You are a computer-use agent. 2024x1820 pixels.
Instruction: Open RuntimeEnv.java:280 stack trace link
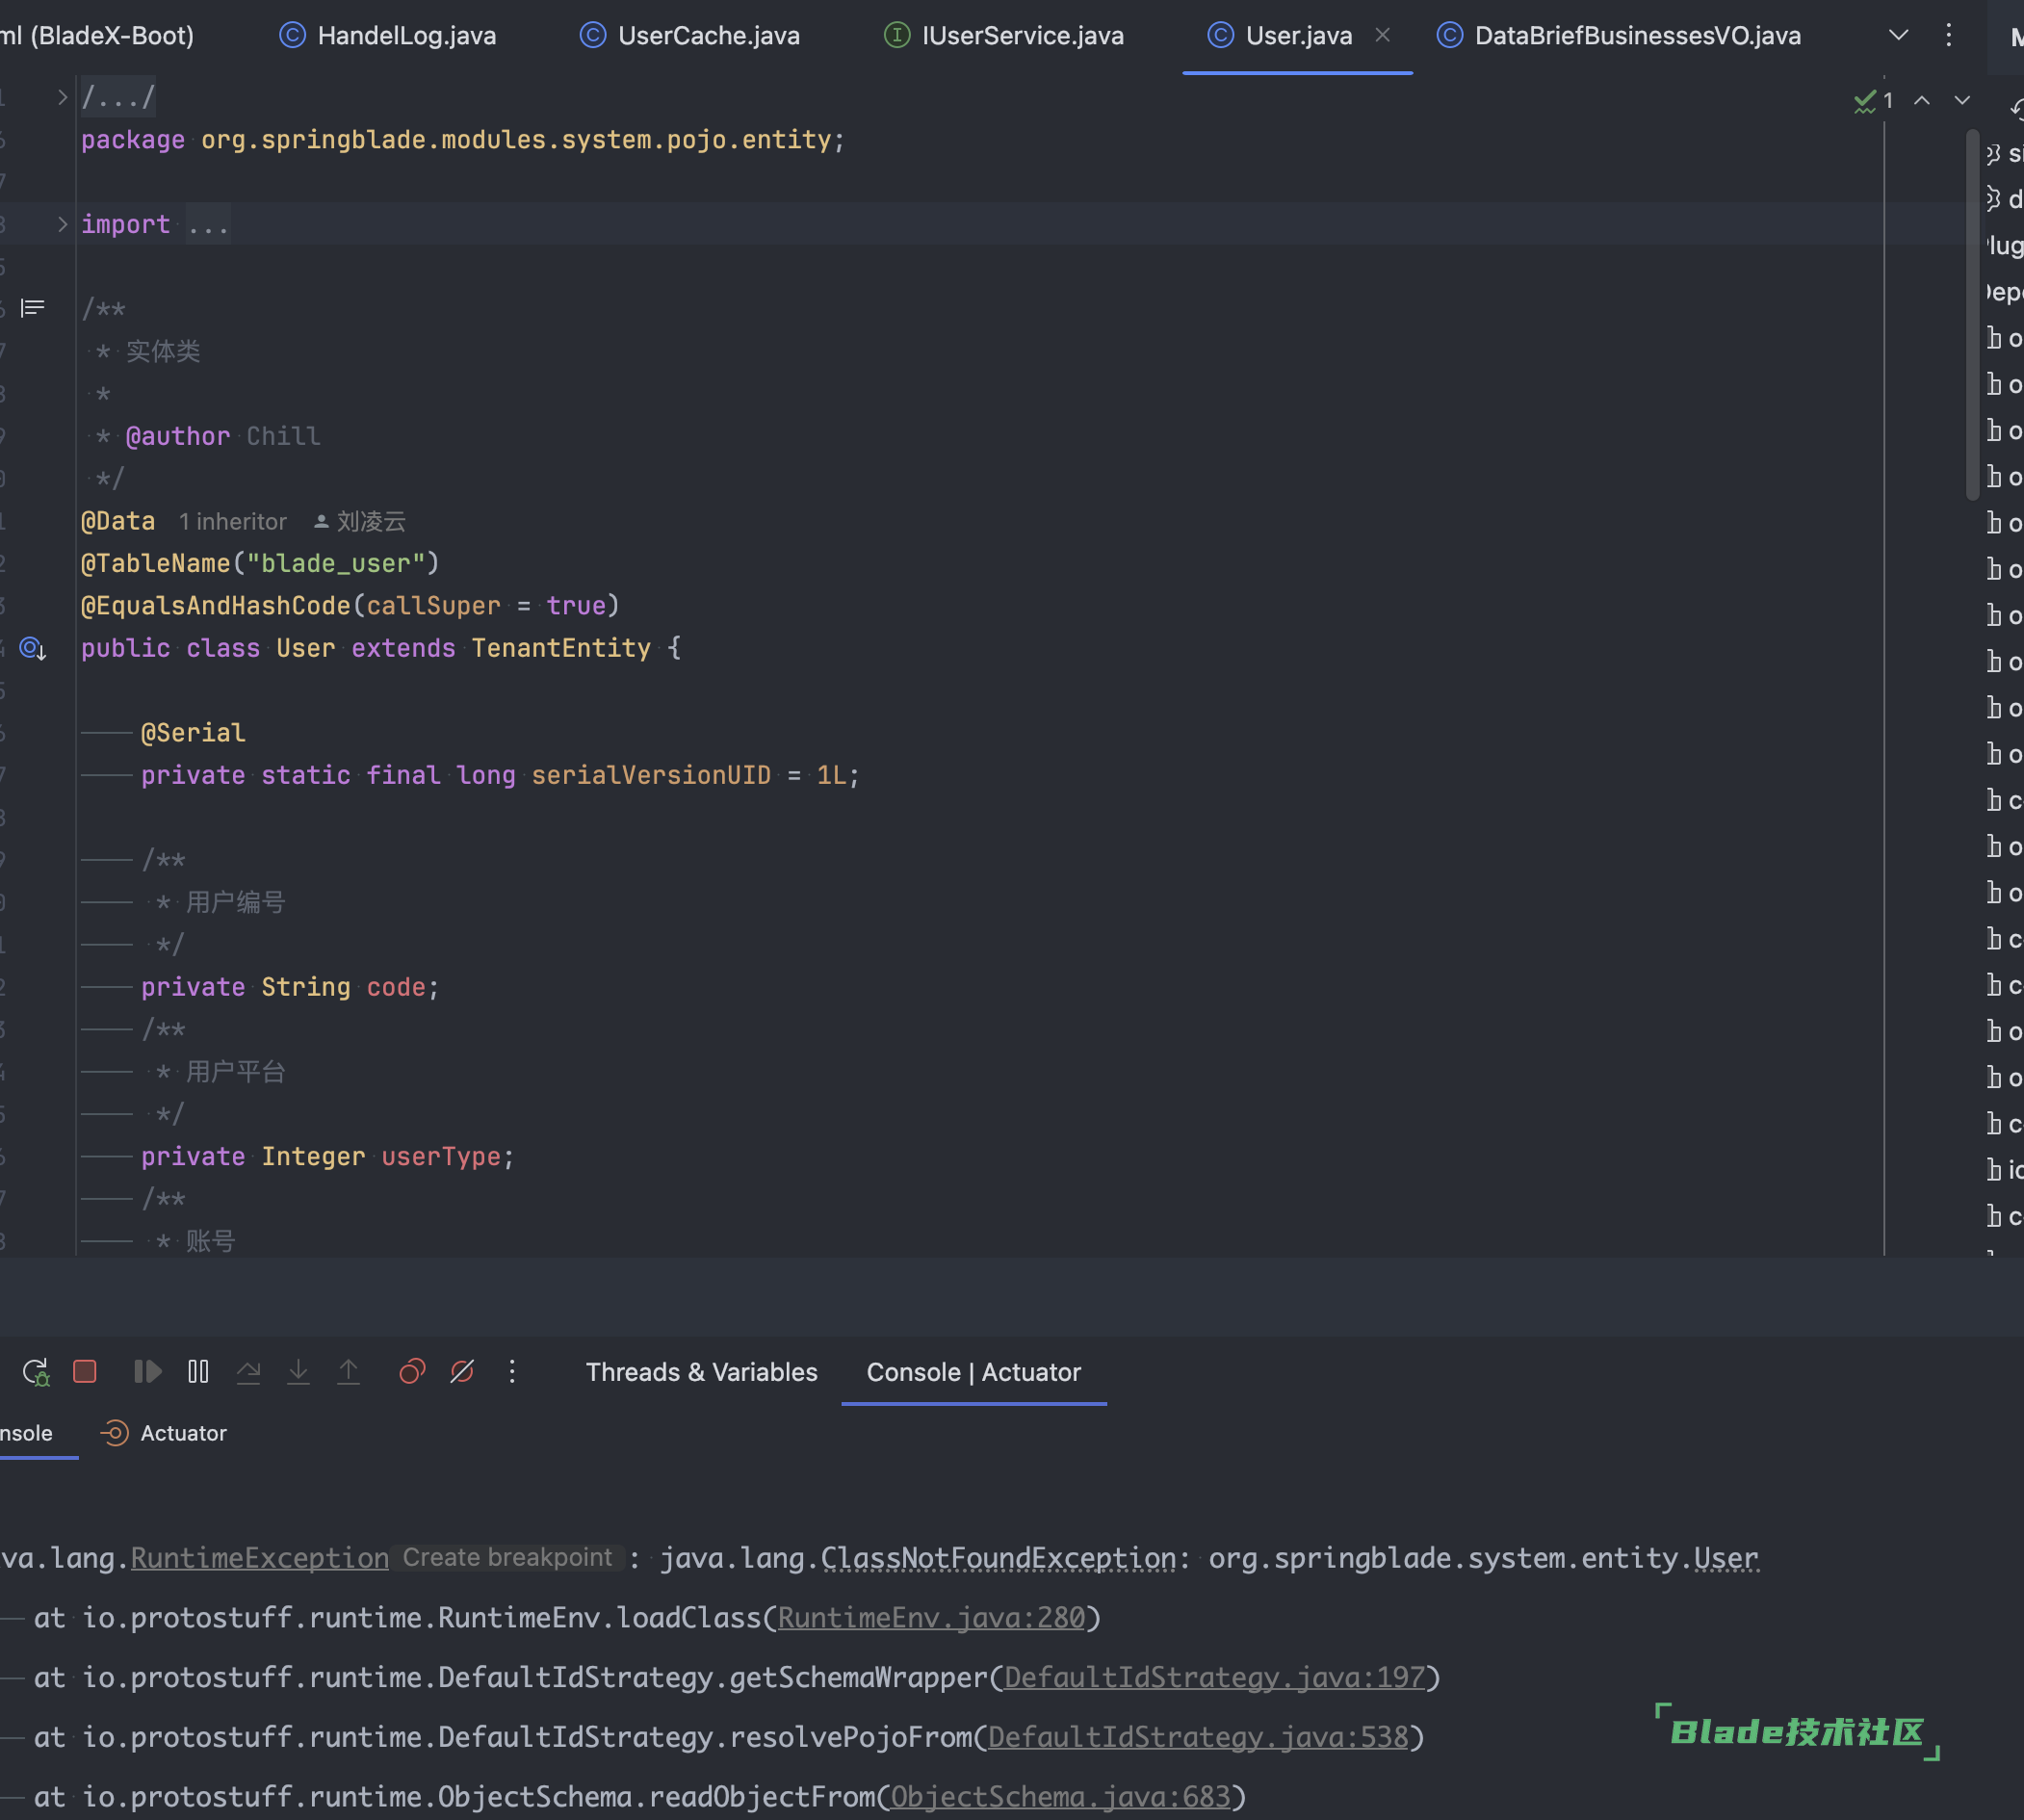click(x=931, y=1618)
